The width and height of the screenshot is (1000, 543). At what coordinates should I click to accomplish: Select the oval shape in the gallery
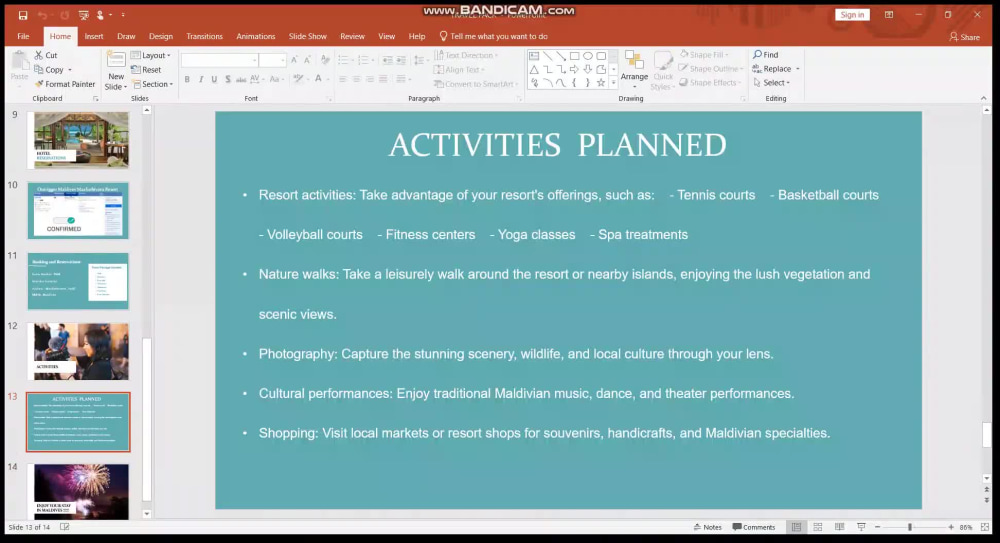click(x=587, y=56)
